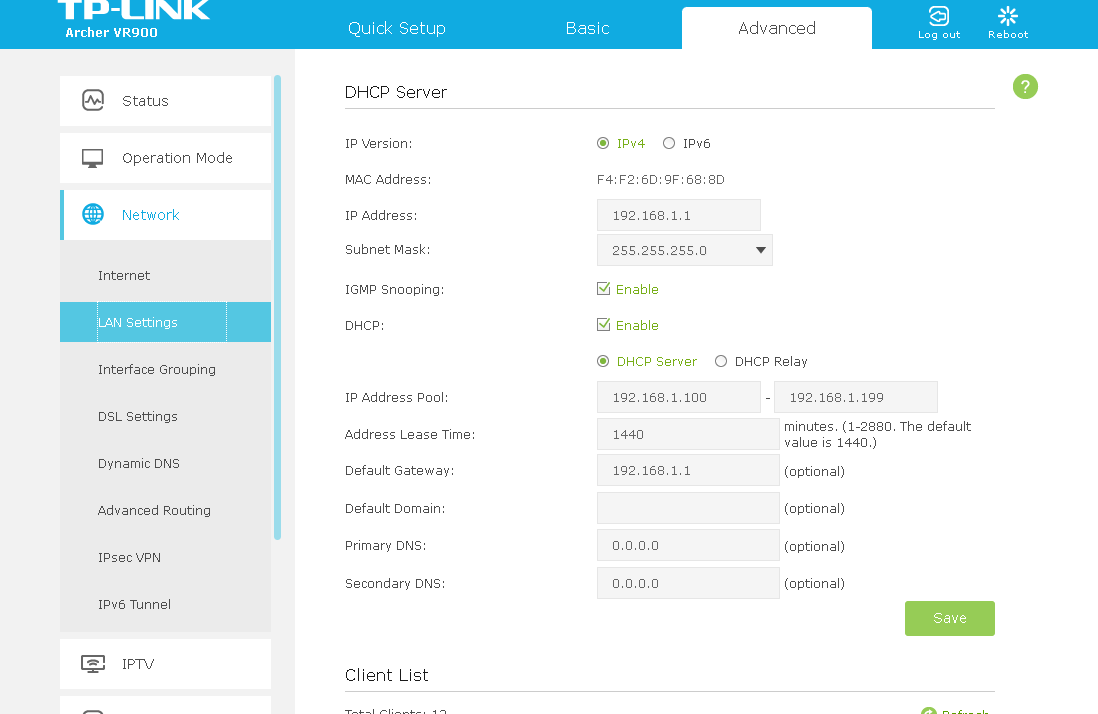Click the Default Domain field
Screen dimensions: 1098x714
tap(688, 508)
